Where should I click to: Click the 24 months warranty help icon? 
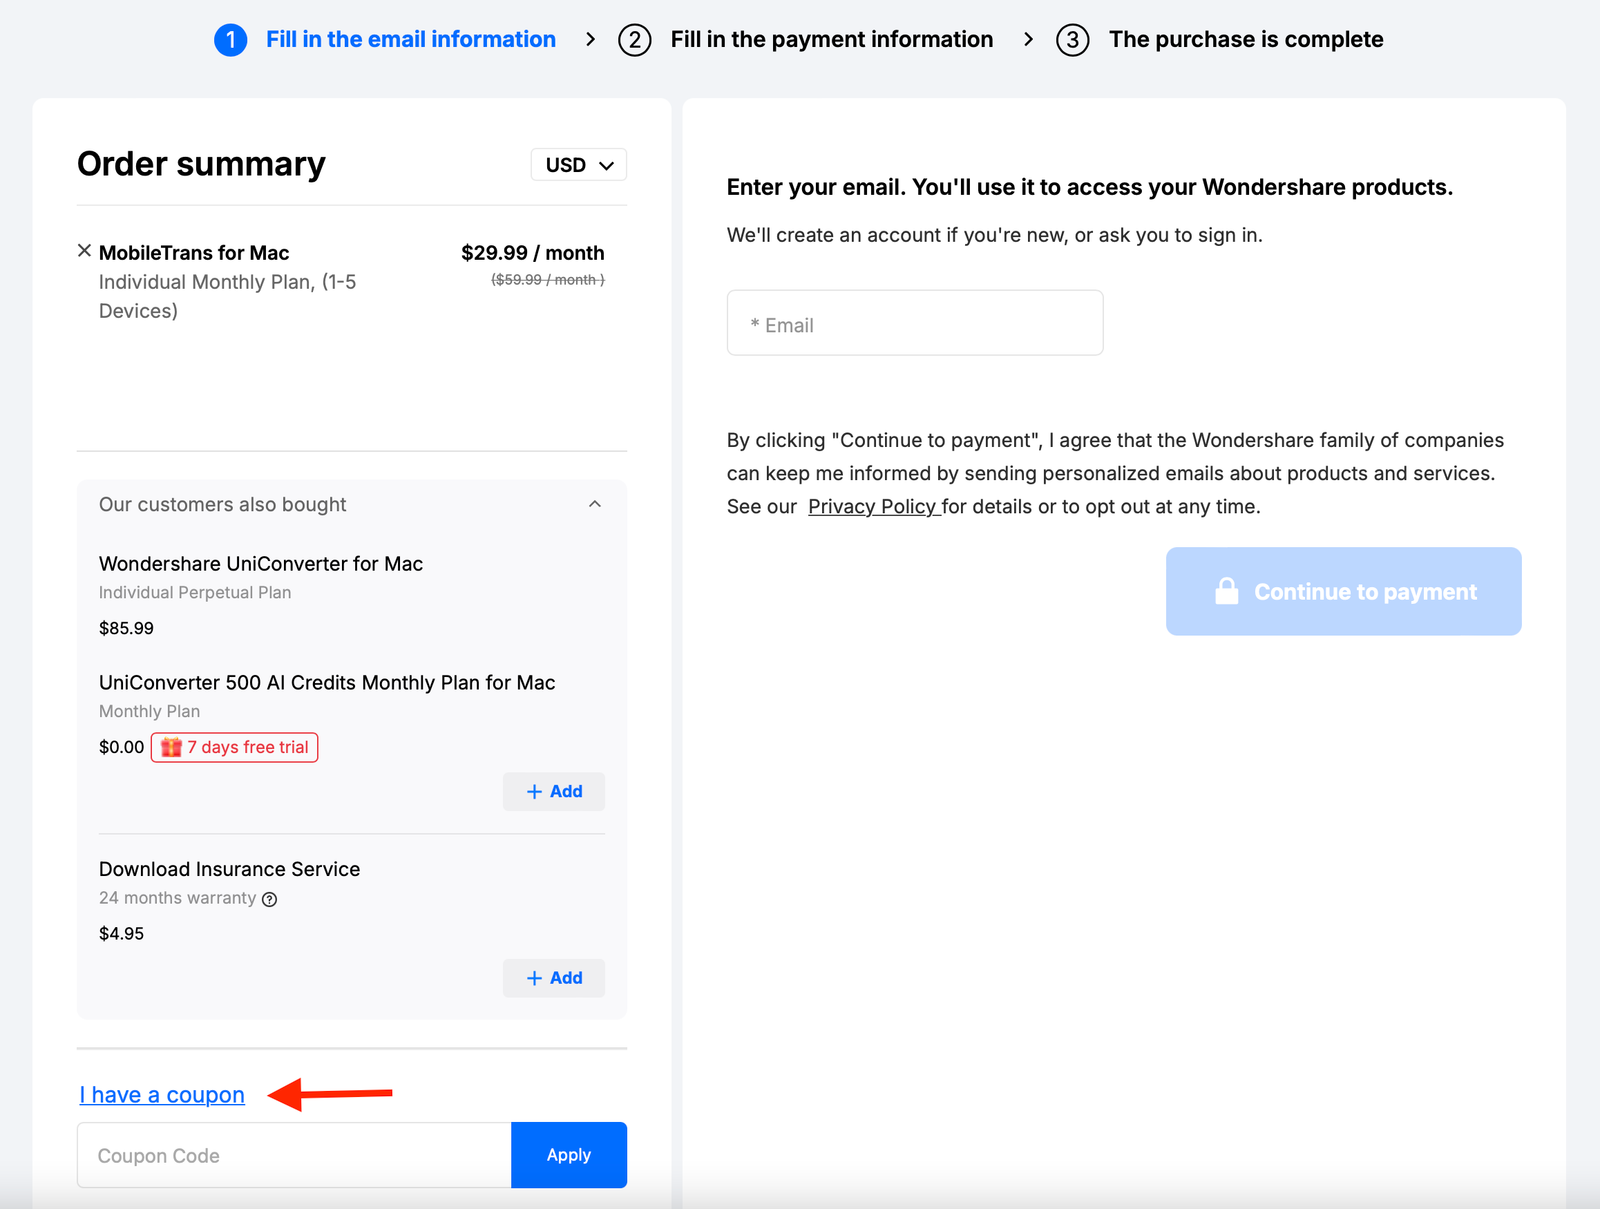coord(269,899)
